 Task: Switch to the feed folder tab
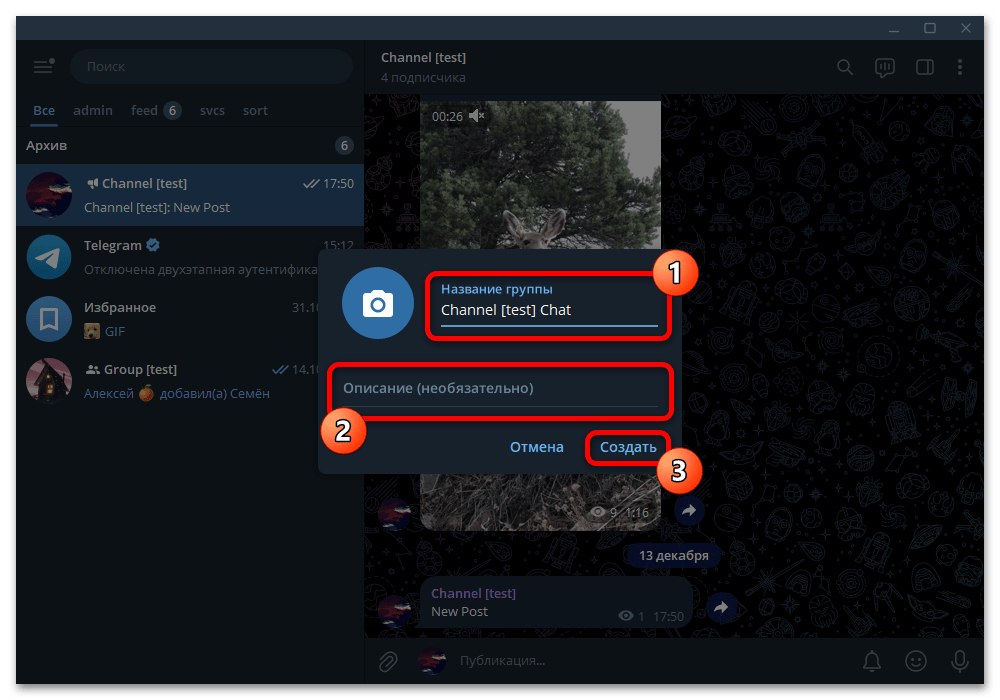tap(156, 110)
